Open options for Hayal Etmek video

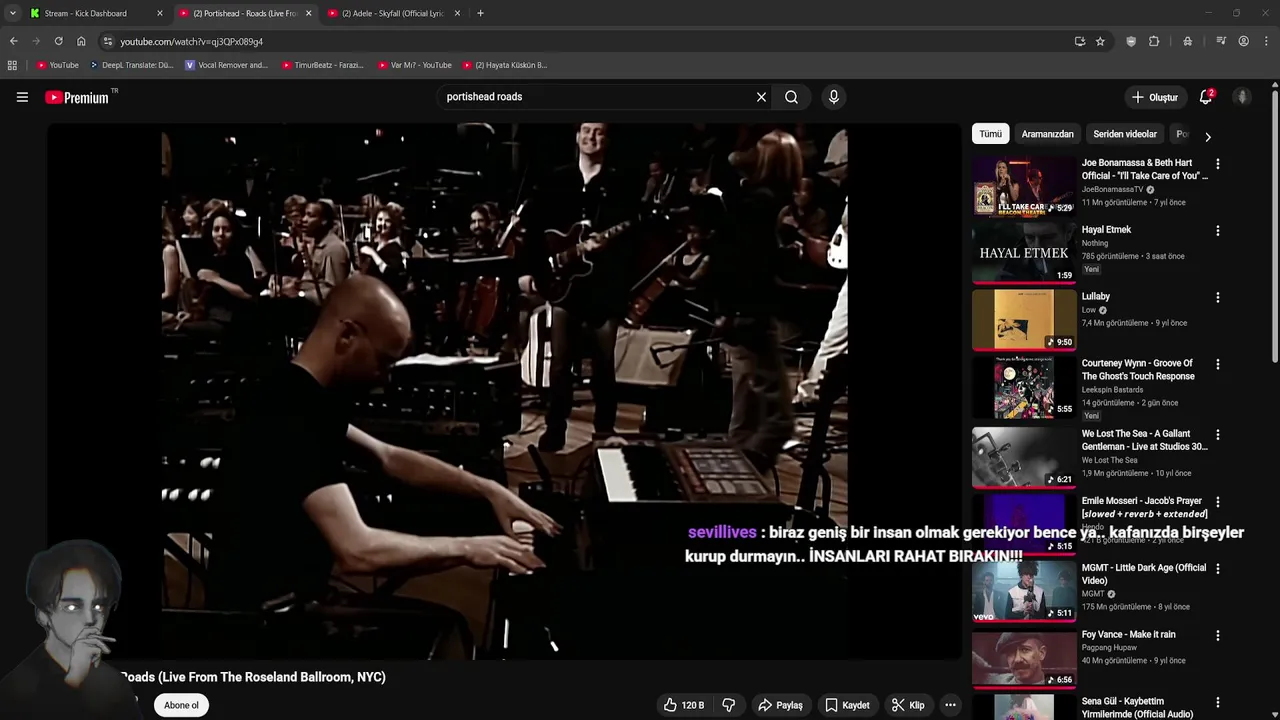[1217, 231]
